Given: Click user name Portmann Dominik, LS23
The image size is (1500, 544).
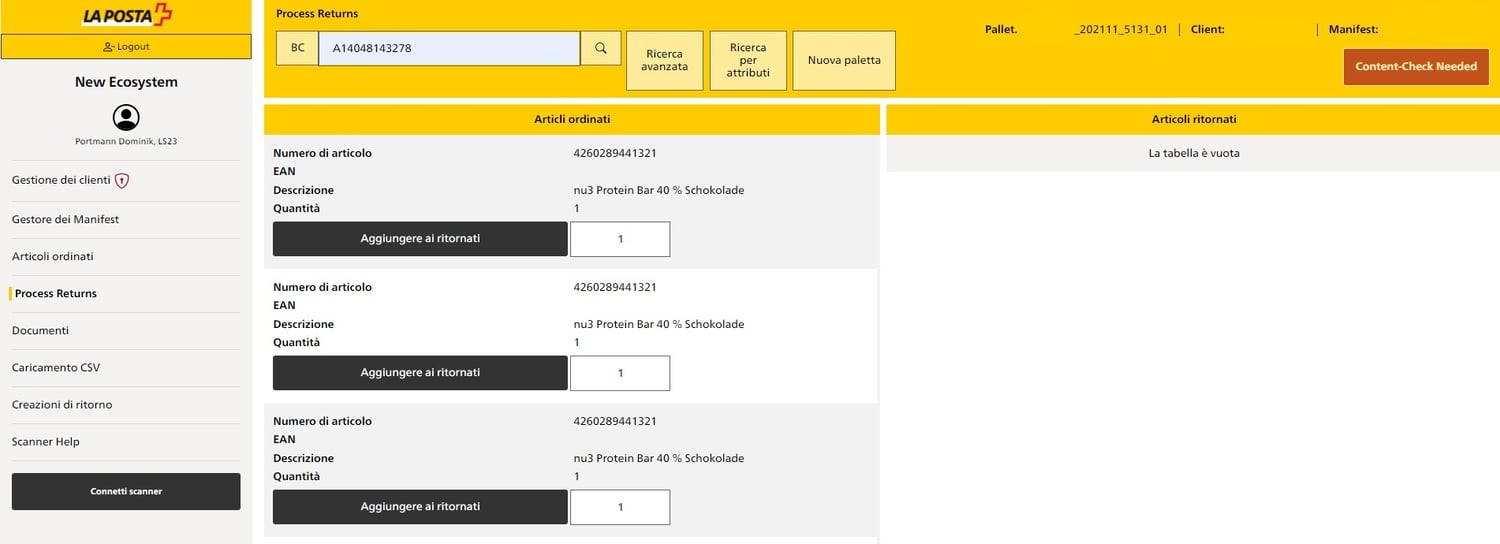Looking at the screenshot, I should coord(126,142).
